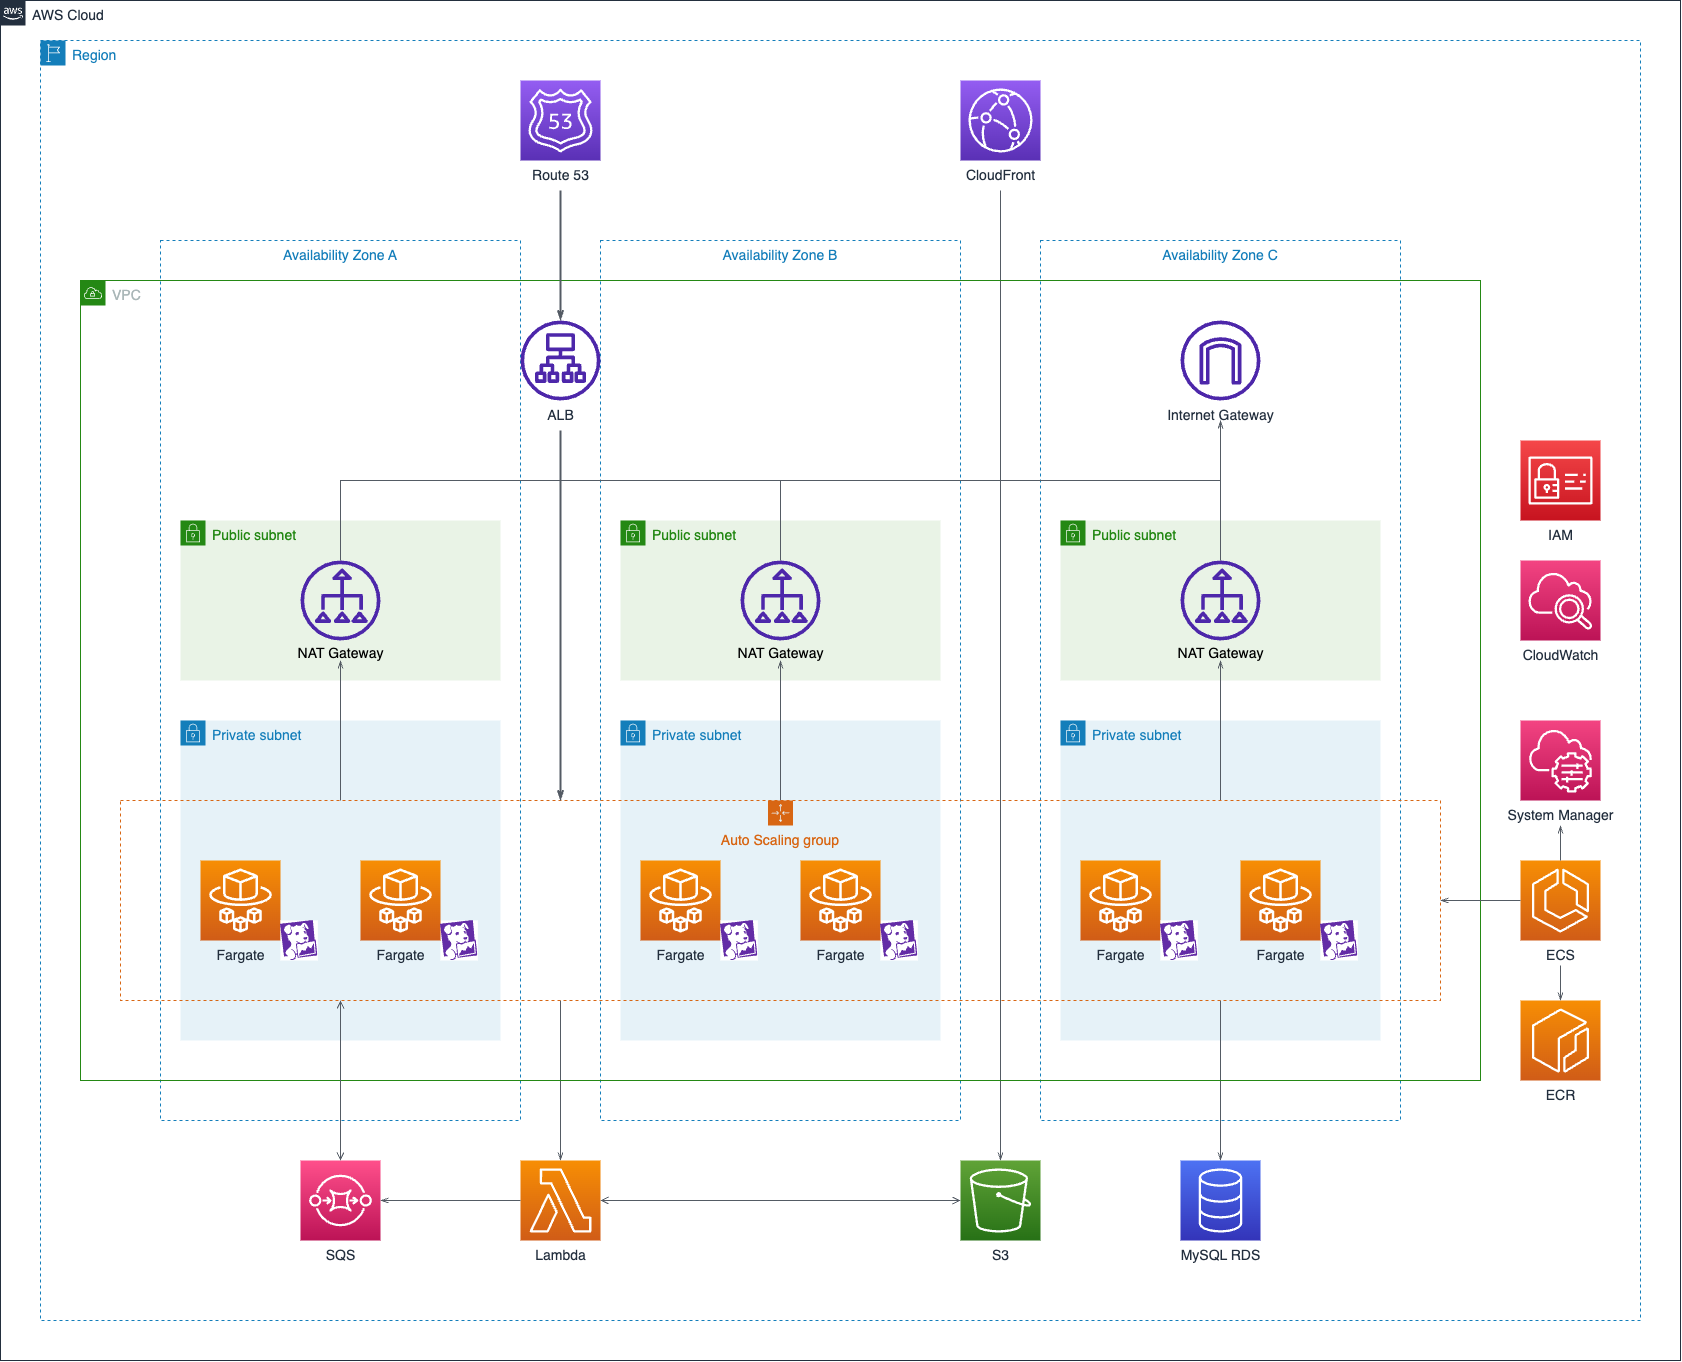The height and width of the screenshot is (1362, 1682).
Task: Click the Auto Scaling group icon
Action: (x=780, y=812)
